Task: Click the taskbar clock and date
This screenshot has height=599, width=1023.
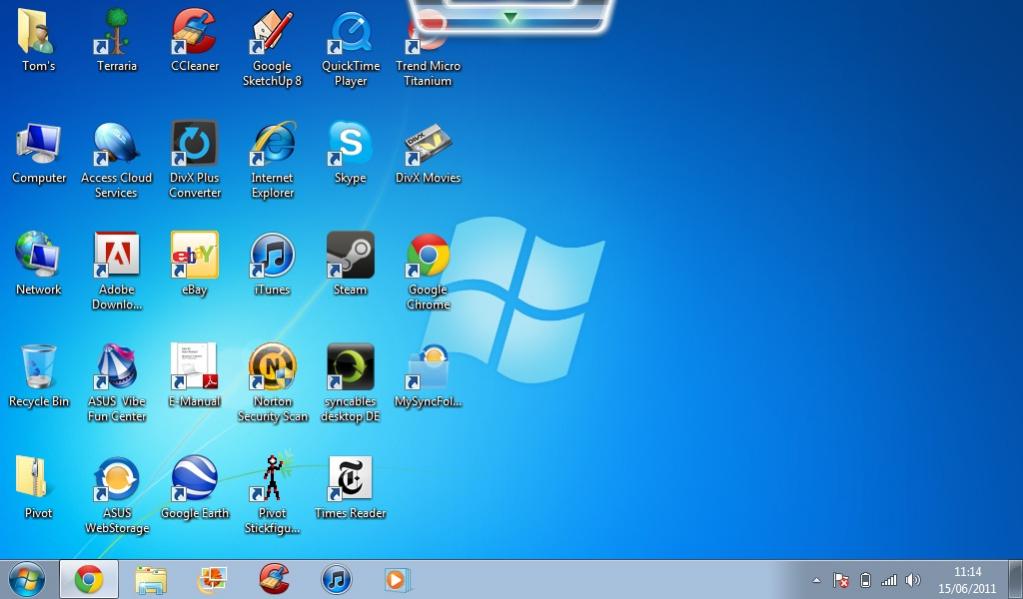Action: [967, 580]
